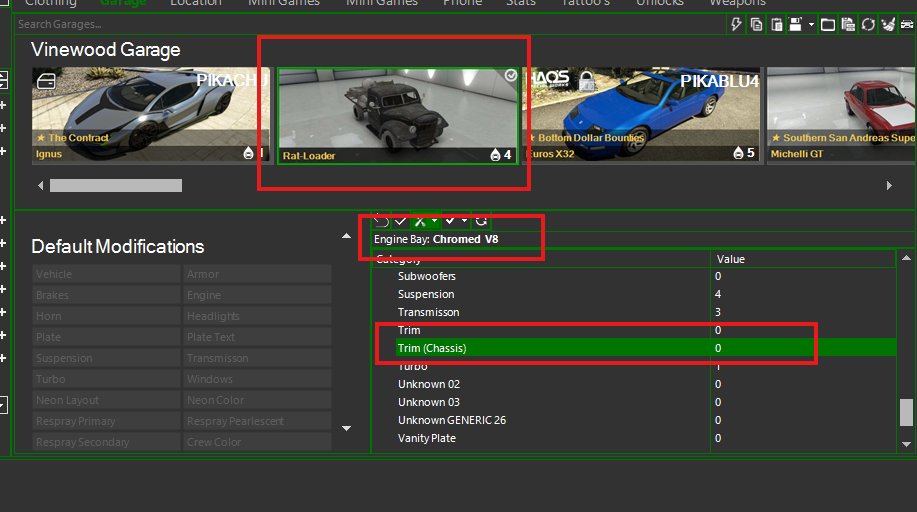The height and width of the screenshot is (512, 917).
Task: Select the Rat-Loader vehicle thumbnail
Action: tap(398, 116)
